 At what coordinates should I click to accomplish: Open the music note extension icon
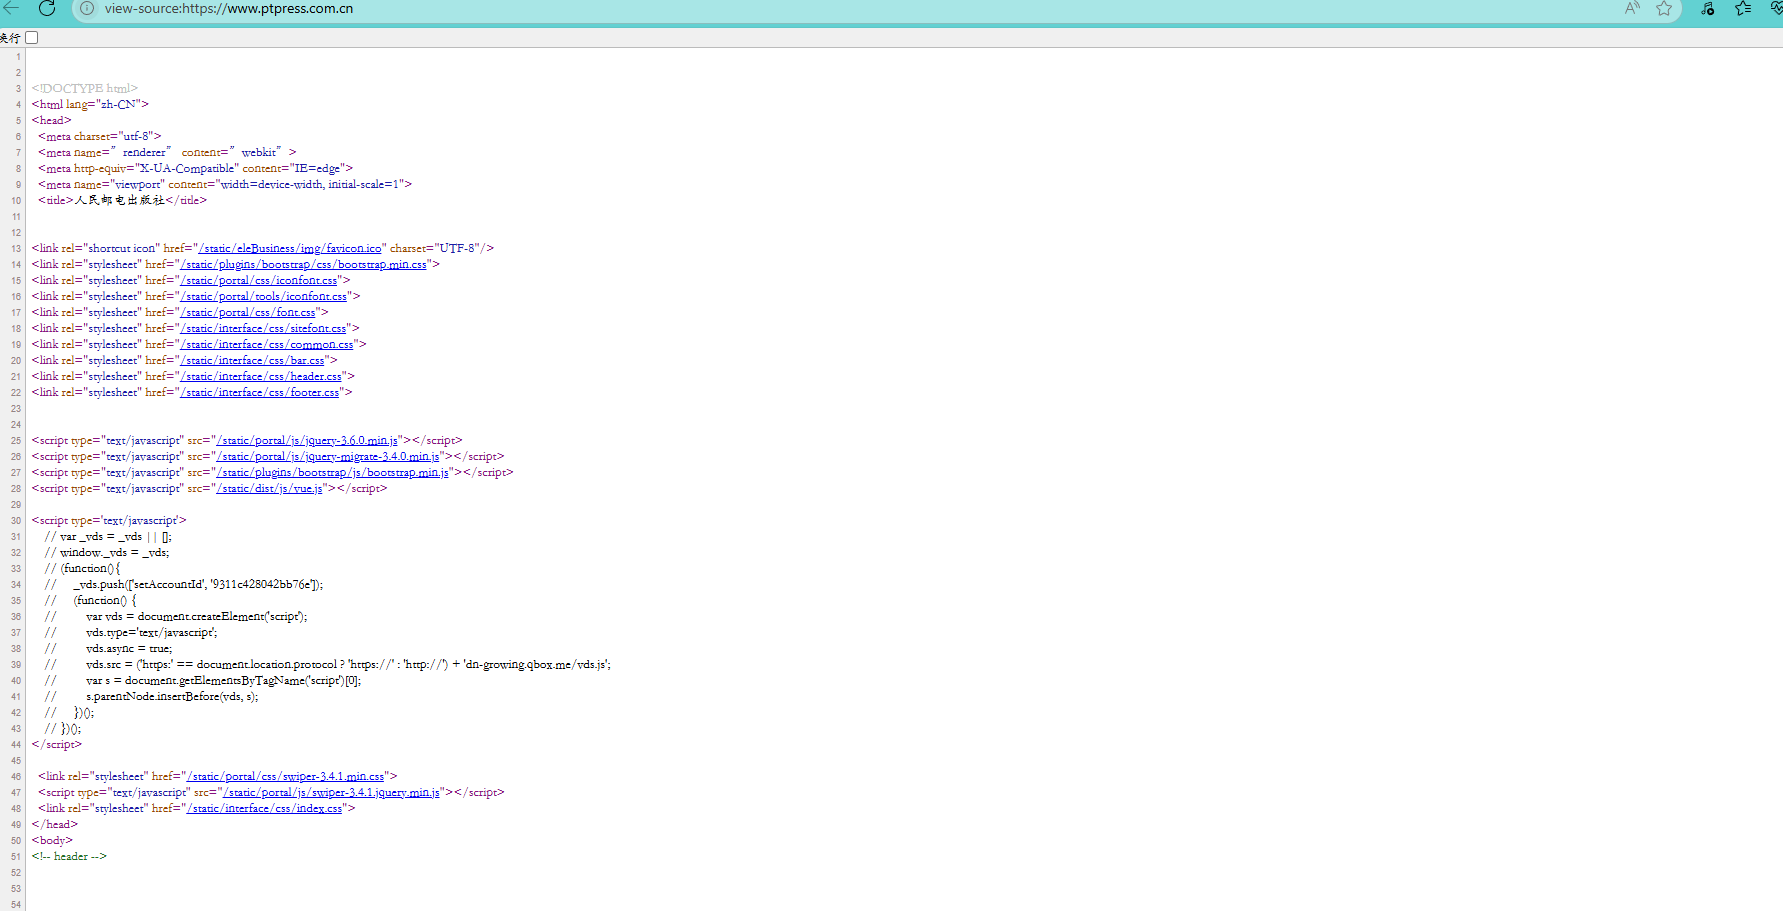[1708, 9]
